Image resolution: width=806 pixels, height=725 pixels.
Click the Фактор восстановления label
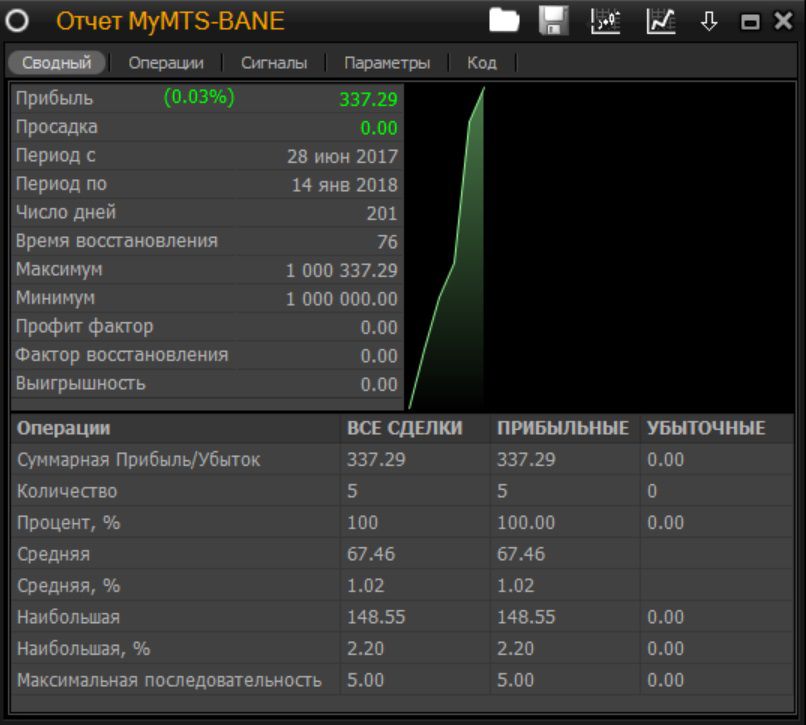(122, 355)
